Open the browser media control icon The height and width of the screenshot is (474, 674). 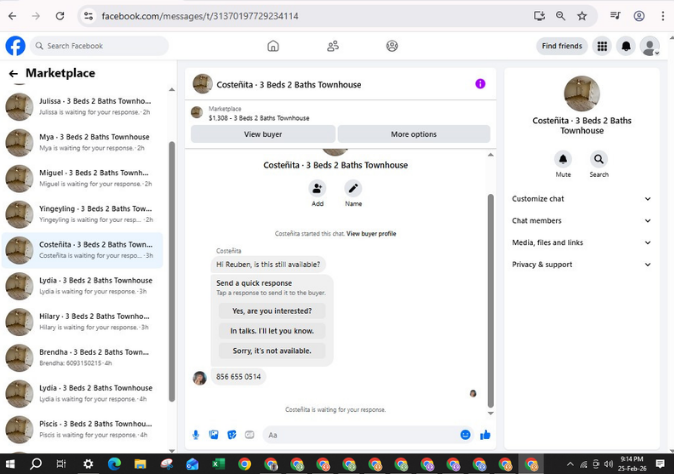tap(615, 16)
